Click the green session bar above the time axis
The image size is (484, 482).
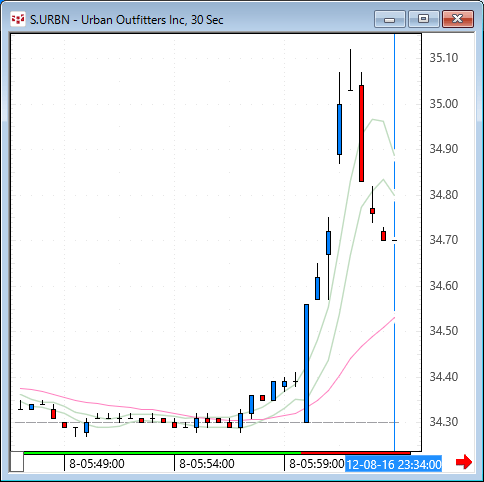coord(162,453)
